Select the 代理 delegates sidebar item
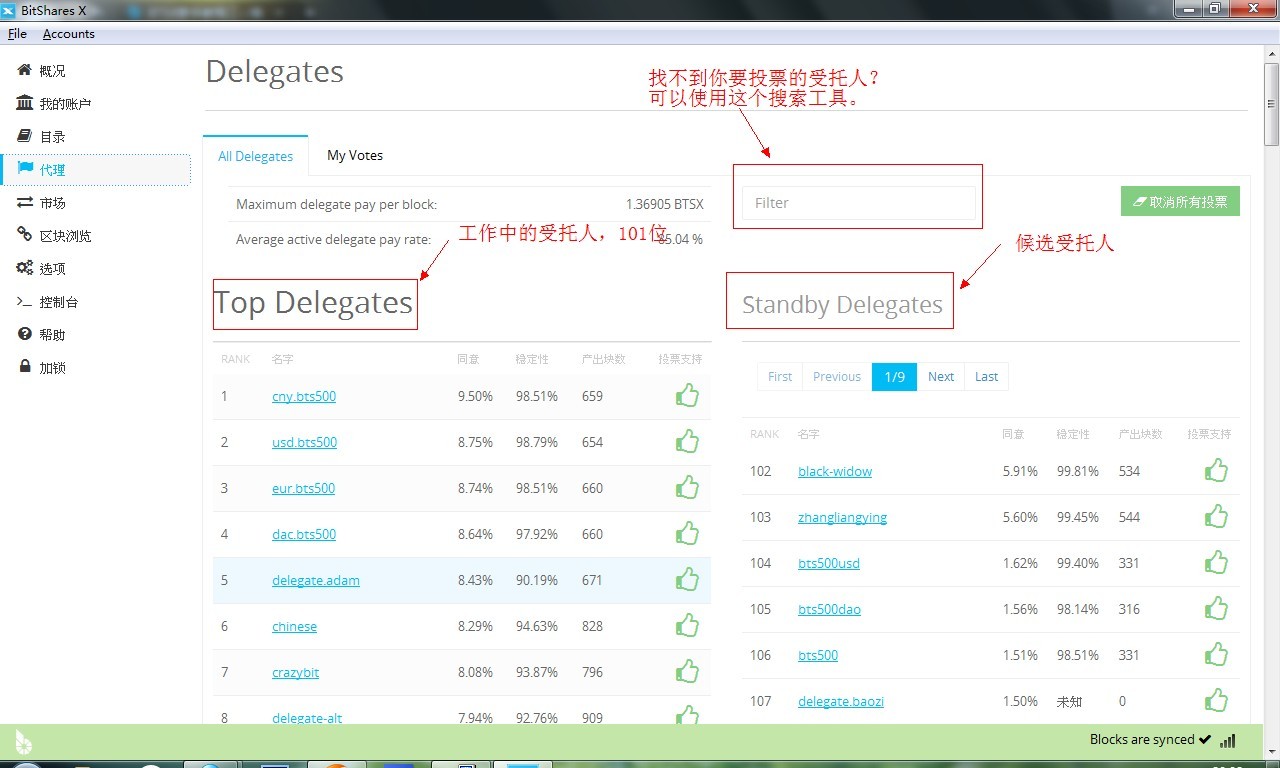Image resolution: width=1280 pixels, height=768 pixels. coord(95,170)
